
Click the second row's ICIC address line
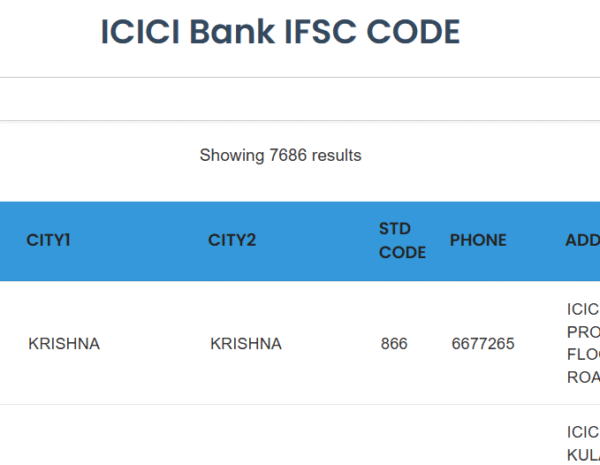(583, 432)
